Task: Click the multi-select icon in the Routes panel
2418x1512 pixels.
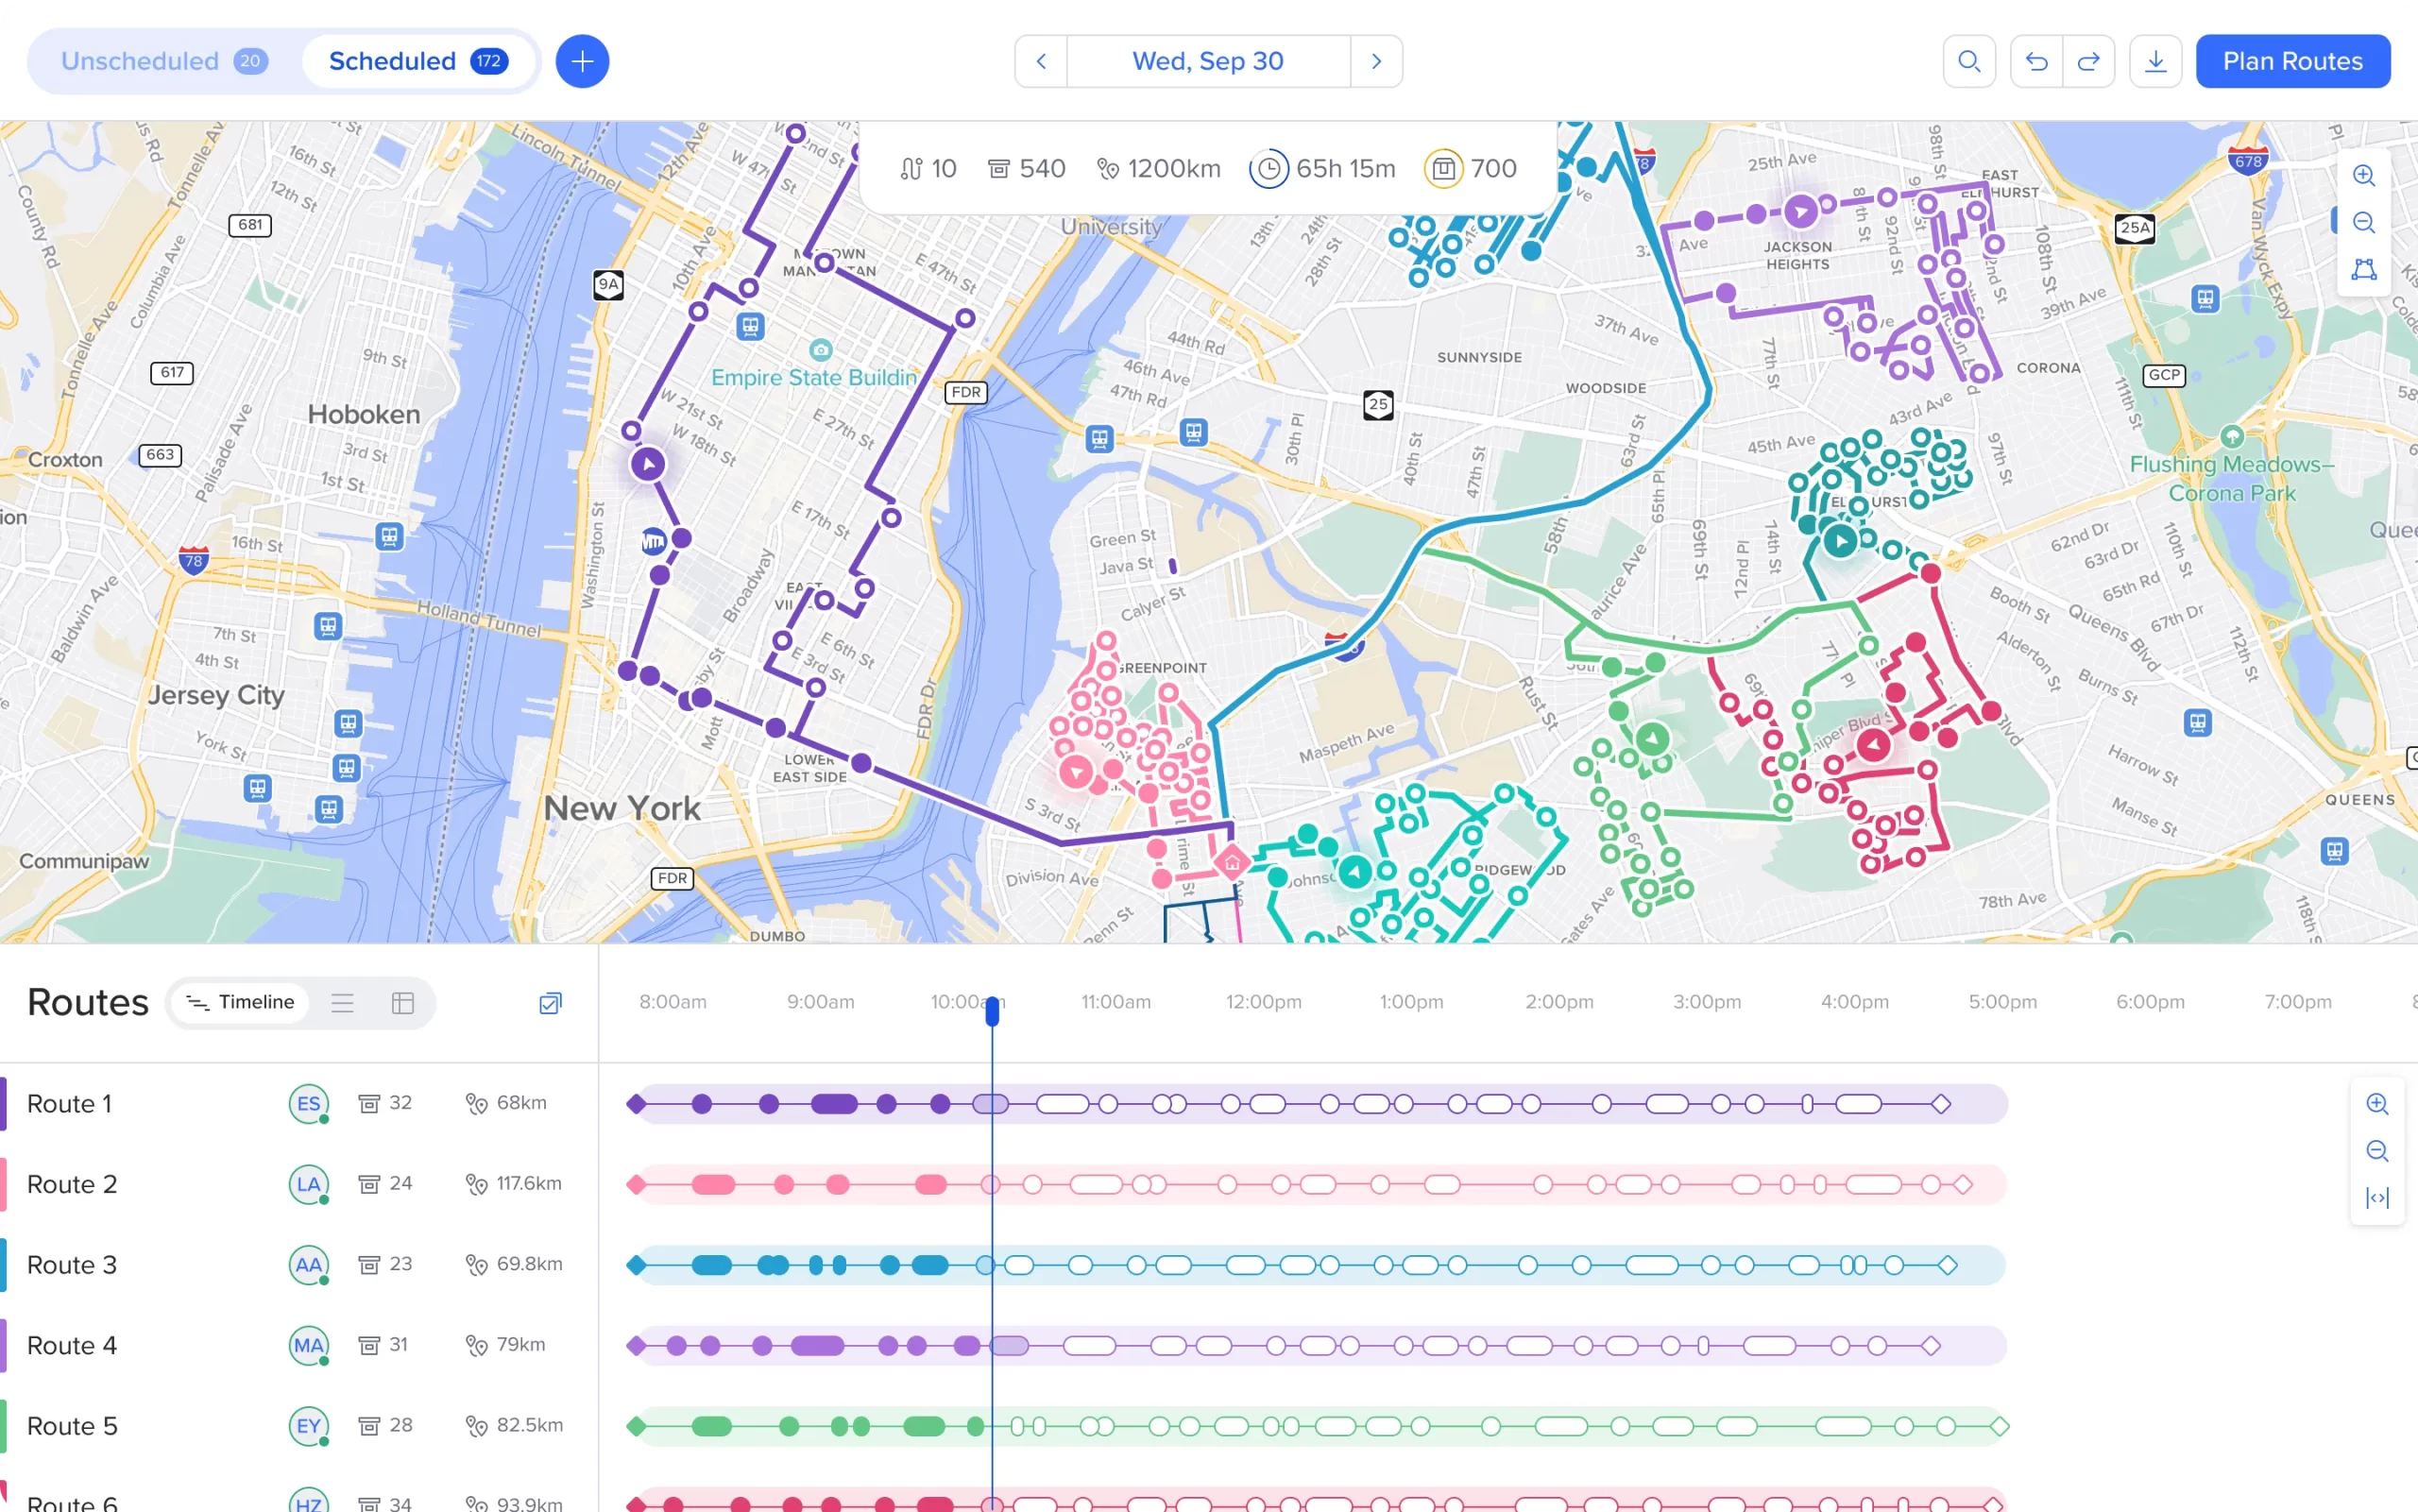Action: coord(549,1003)
